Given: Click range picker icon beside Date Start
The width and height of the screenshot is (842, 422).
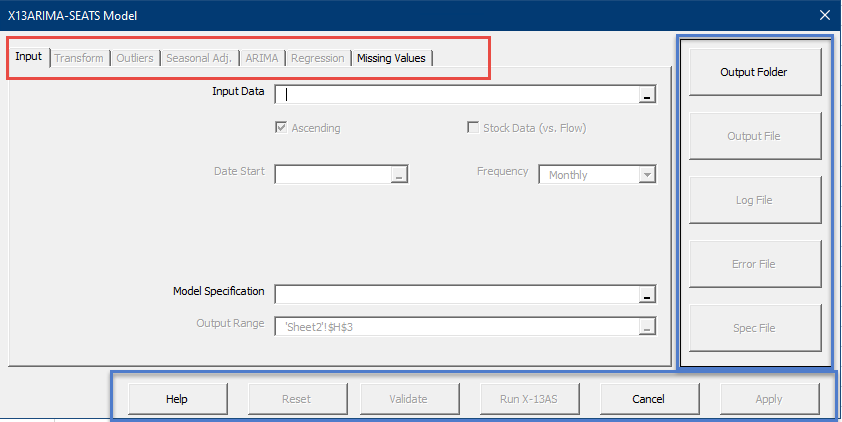Looking at the screenshot, I should tap(399, 175).
